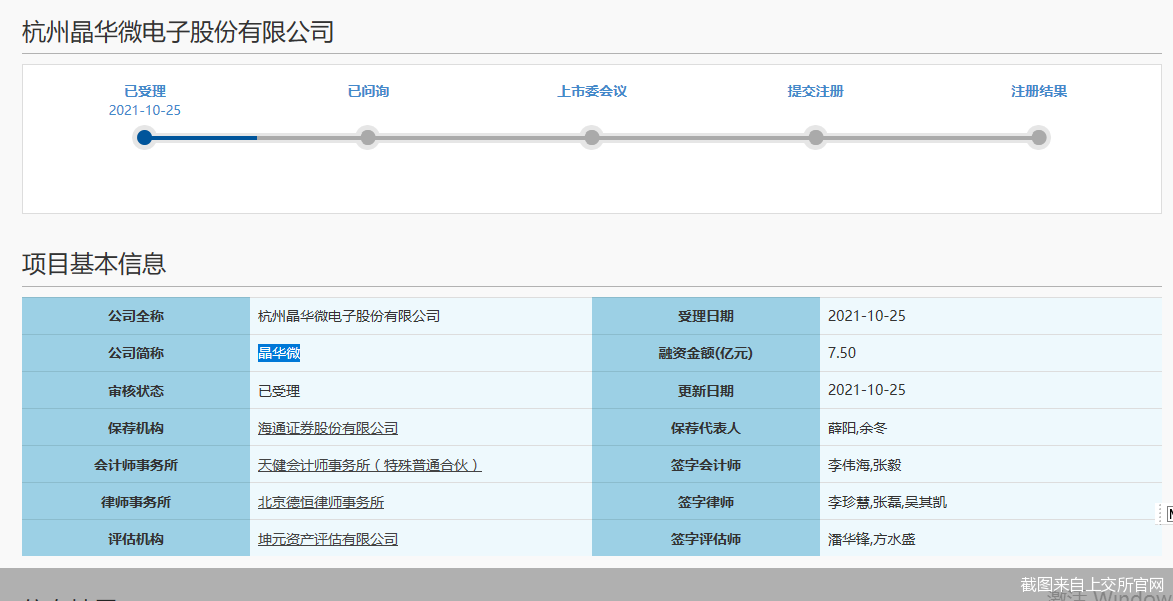Select the 上市委会议 progress step circle
1173x601 pixels.
click(x=592, y=138)
